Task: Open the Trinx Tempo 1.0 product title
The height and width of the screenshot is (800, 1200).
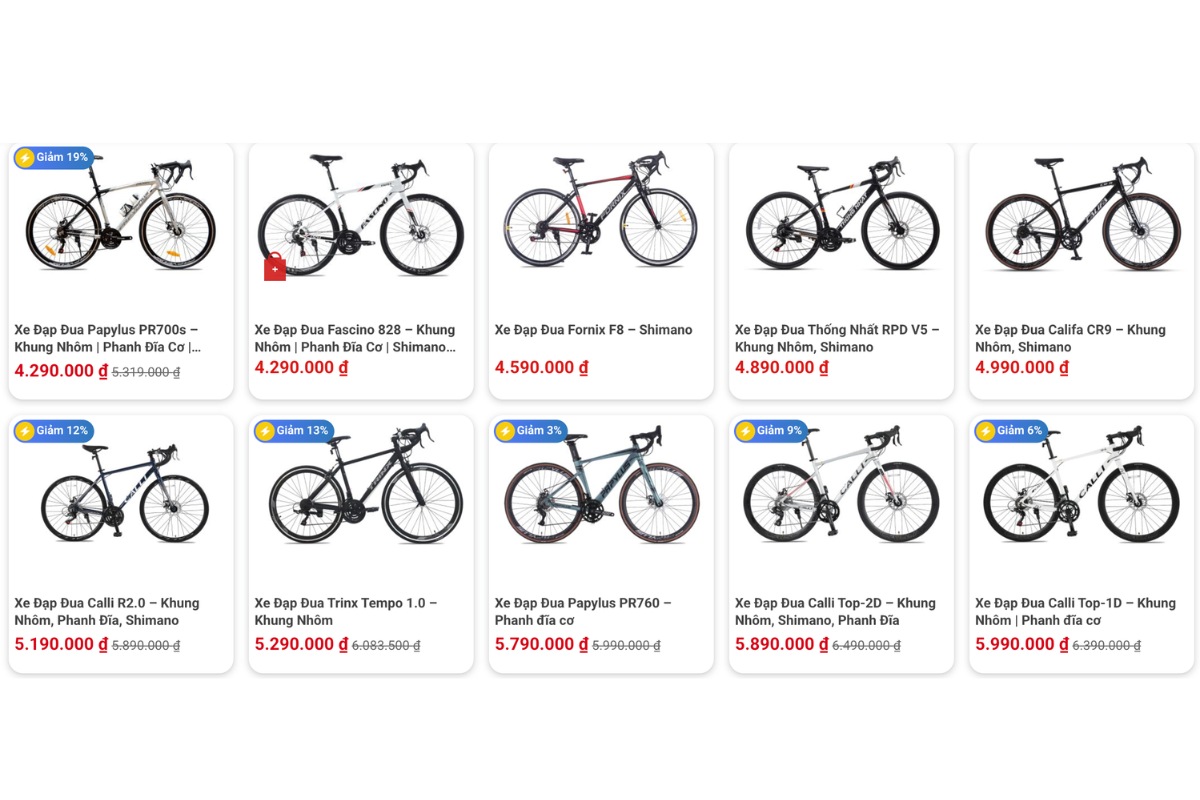Action: [x=345, y=611]
